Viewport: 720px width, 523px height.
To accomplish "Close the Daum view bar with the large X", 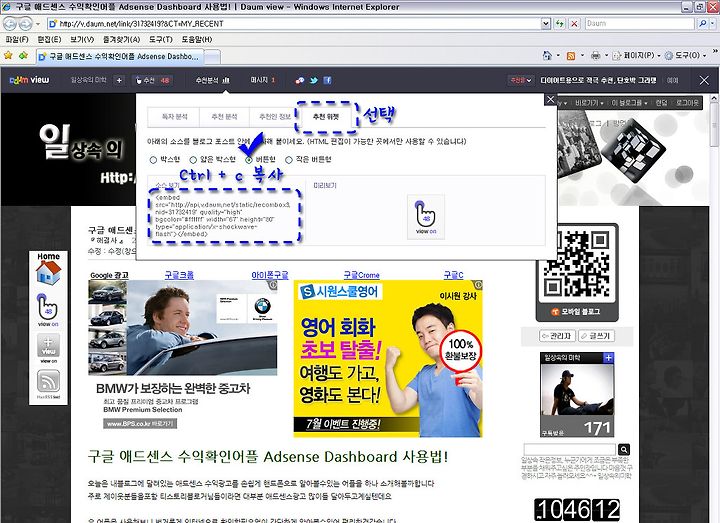I will [704, 80].
